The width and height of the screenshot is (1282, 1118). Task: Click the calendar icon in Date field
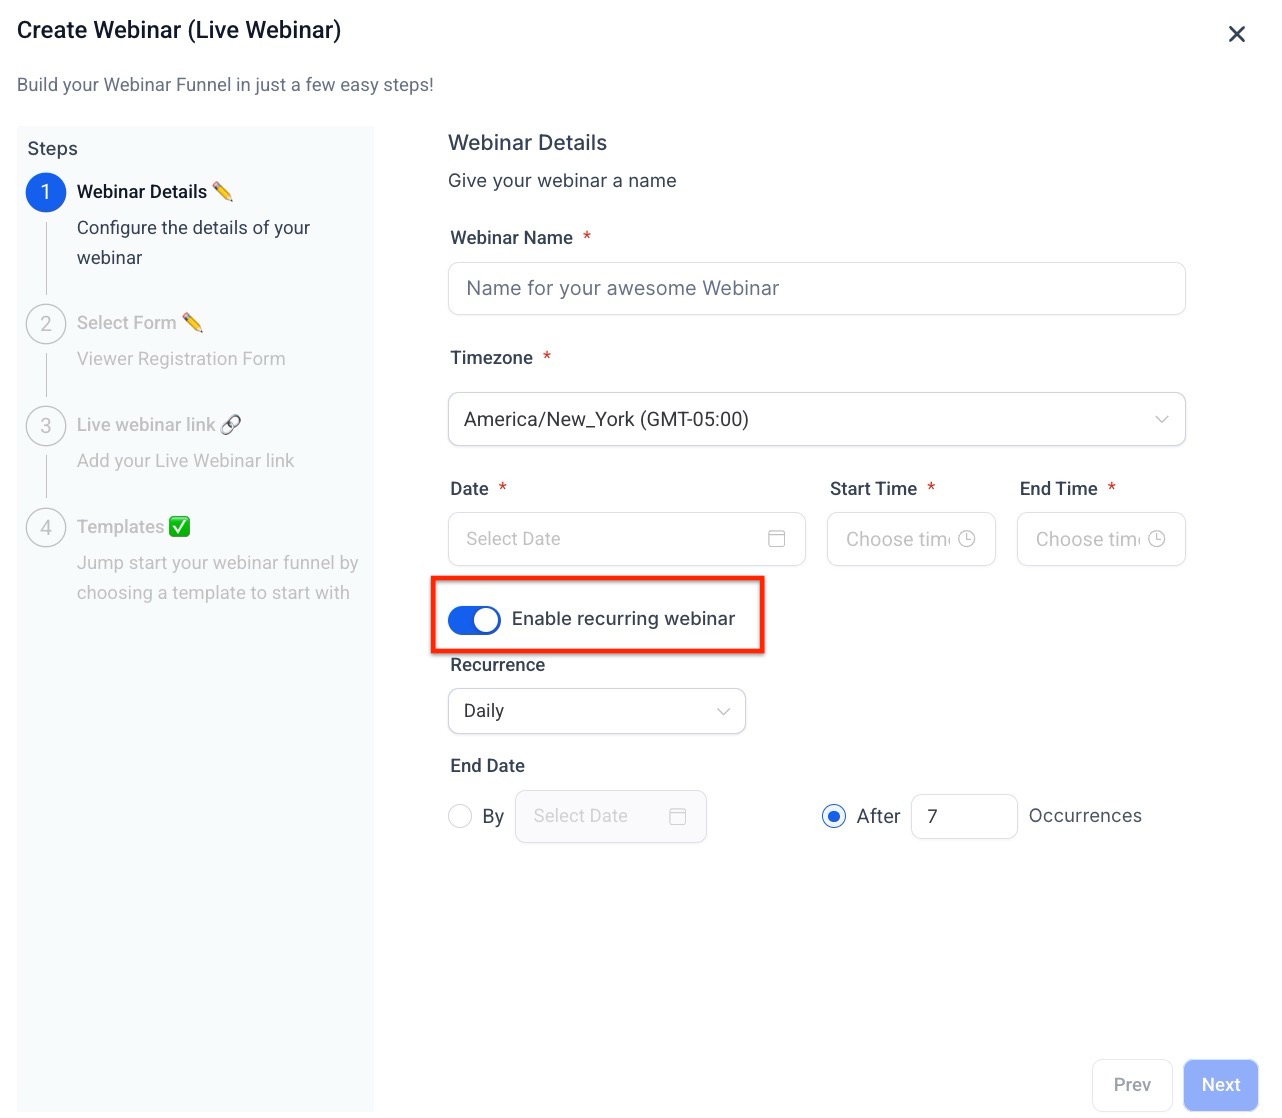tap(776, 539)
